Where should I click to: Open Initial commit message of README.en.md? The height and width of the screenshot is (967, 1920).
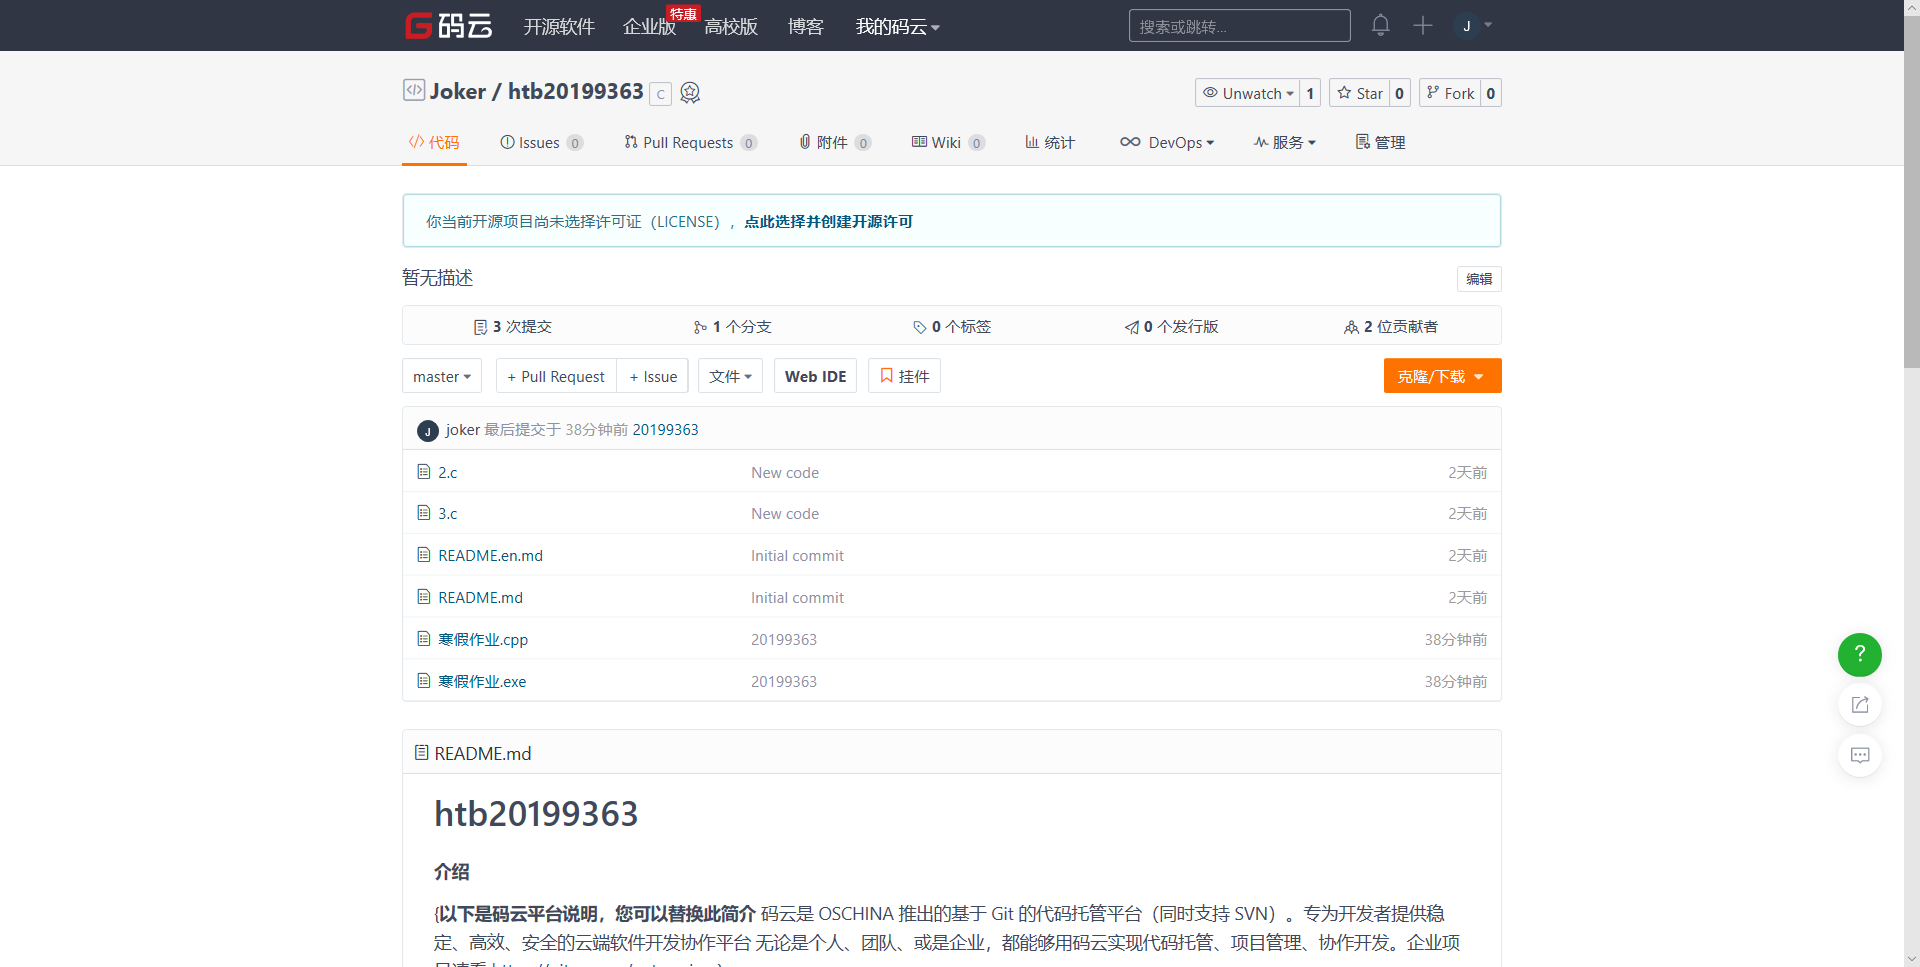point(797,556)
